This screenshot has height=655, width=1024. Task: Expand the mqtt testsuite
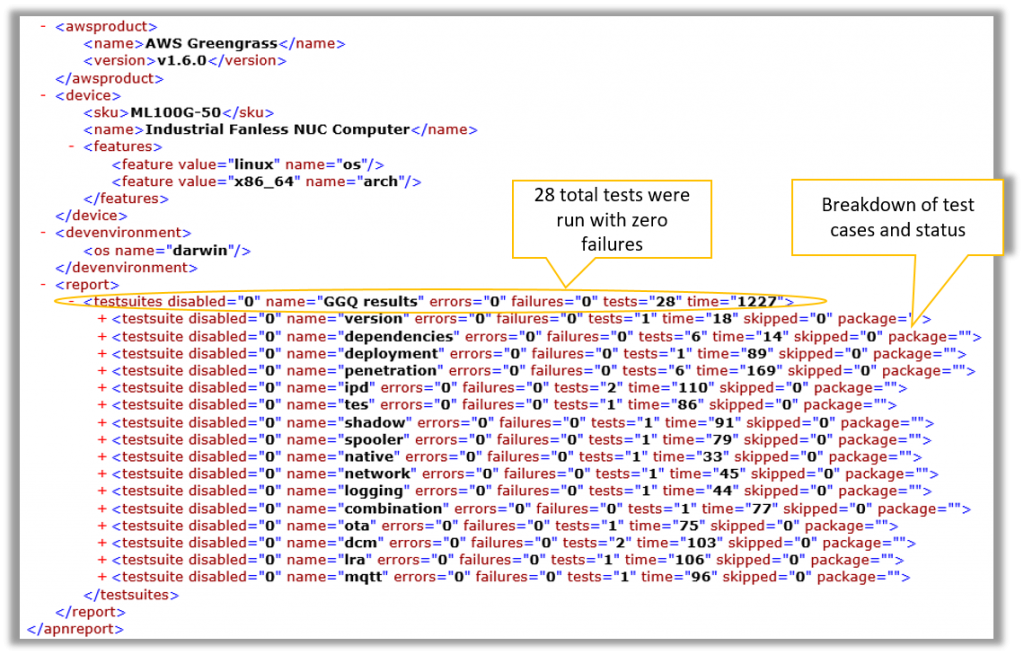[x=102, y=577]
